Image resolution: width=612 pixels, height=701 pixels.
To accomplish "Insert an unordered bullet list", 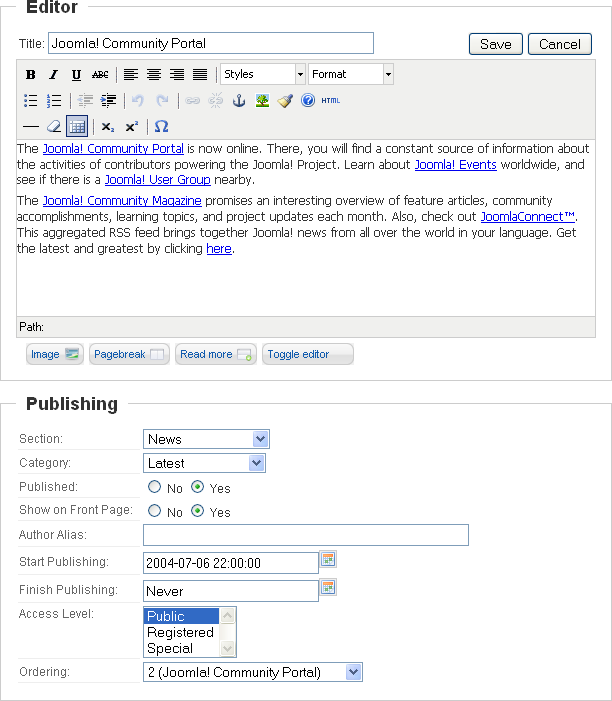I will click(x=30, y=101).
